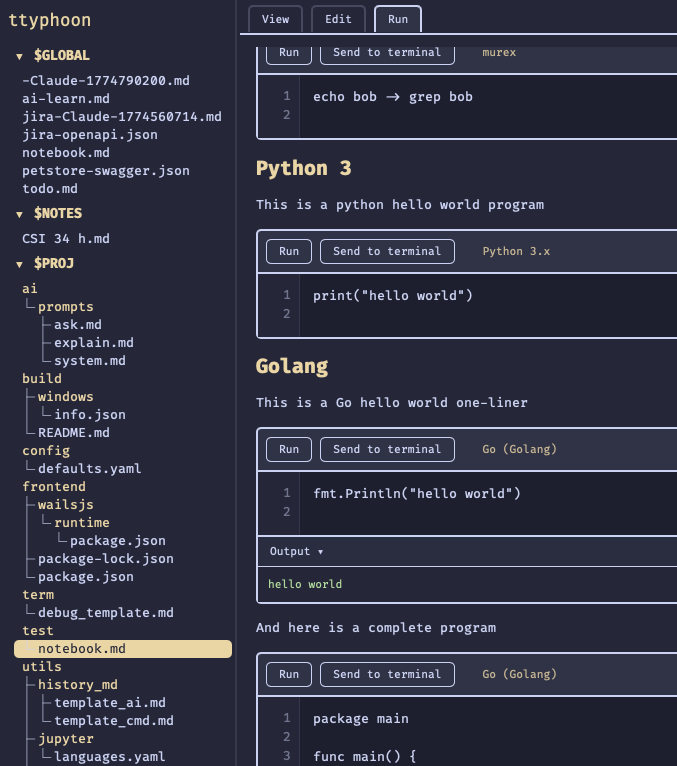Open CSI 34 h.md note

(x=66, y=239)
